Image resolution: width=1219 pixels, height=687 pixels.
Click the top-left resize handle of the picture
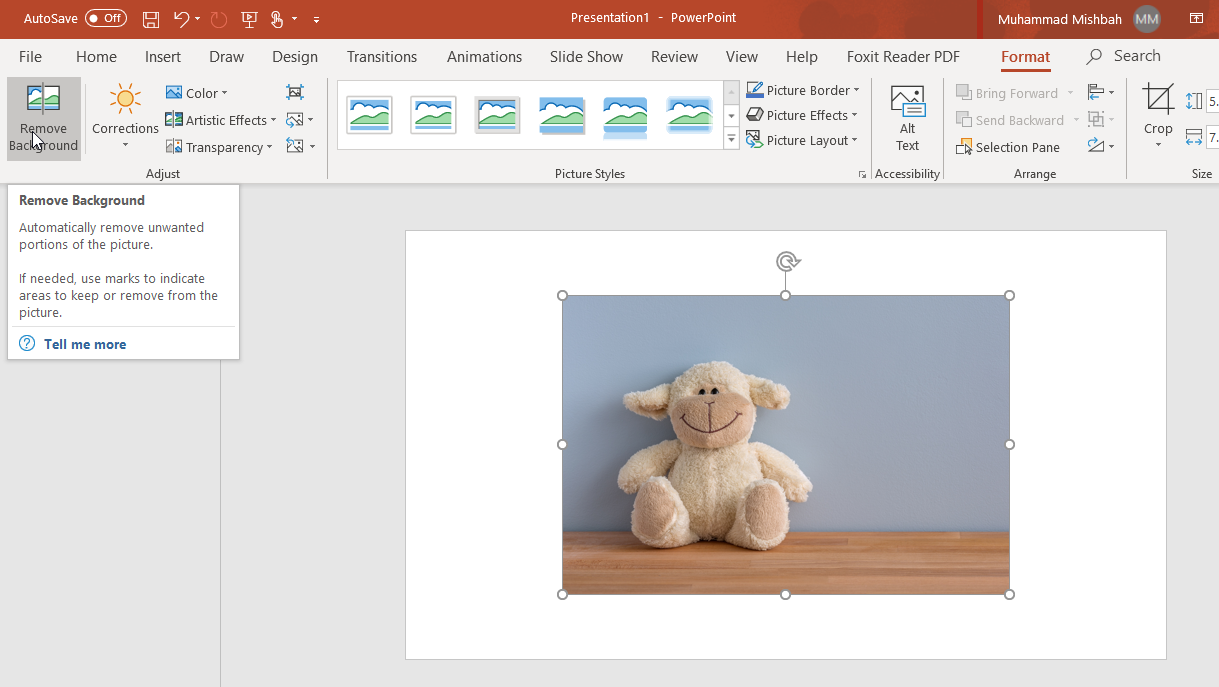[x=562, y=295]
